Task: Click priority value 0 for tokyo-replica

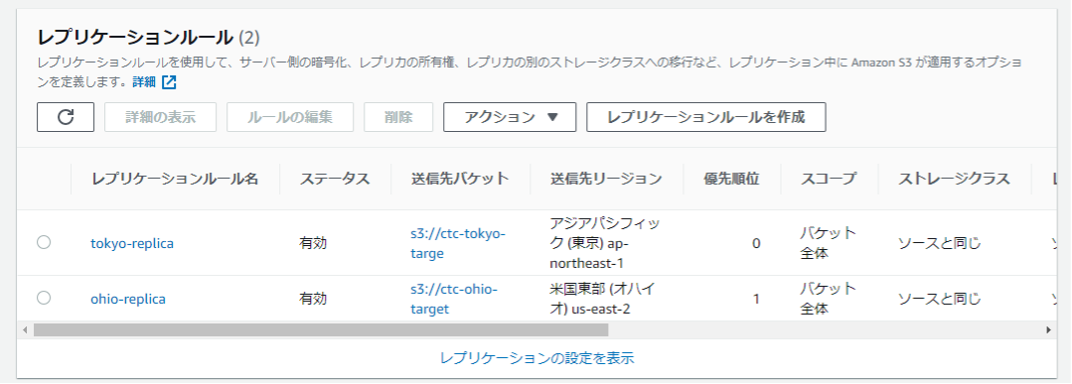Action: click(756, 243)
